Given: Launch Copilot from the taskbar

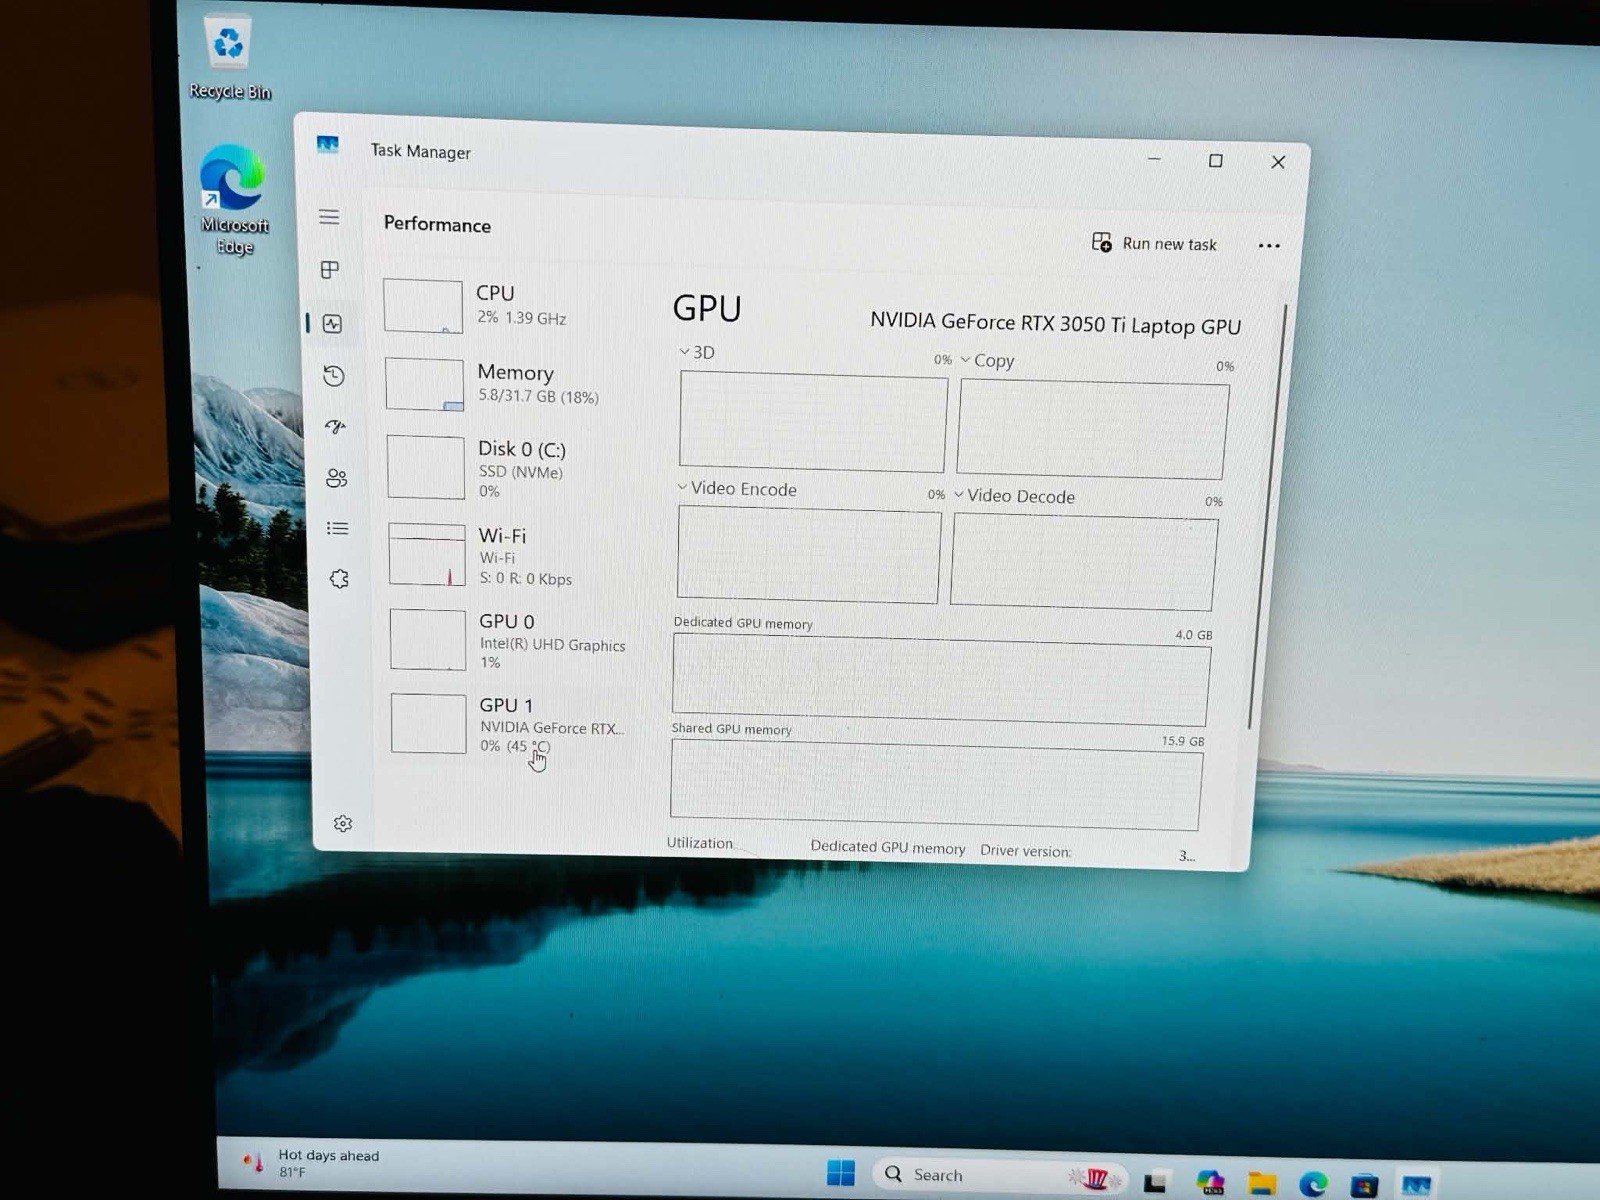Looking at the screenshot, I should 1210,1184.
